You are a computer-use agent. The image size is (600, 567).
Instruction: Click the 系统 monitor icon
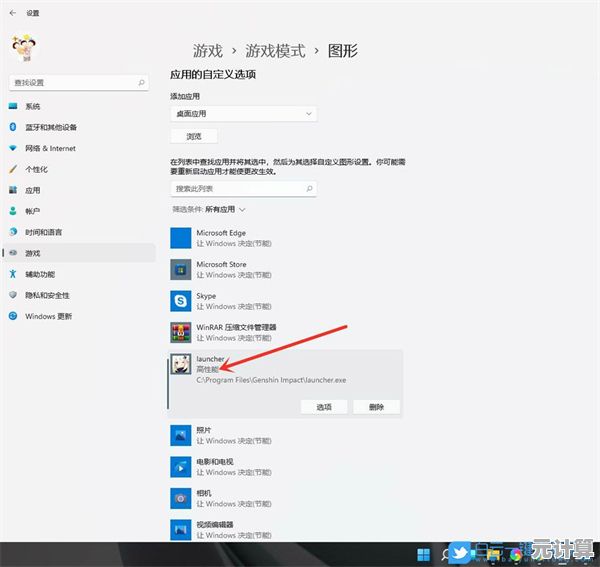tap(13, 106)
